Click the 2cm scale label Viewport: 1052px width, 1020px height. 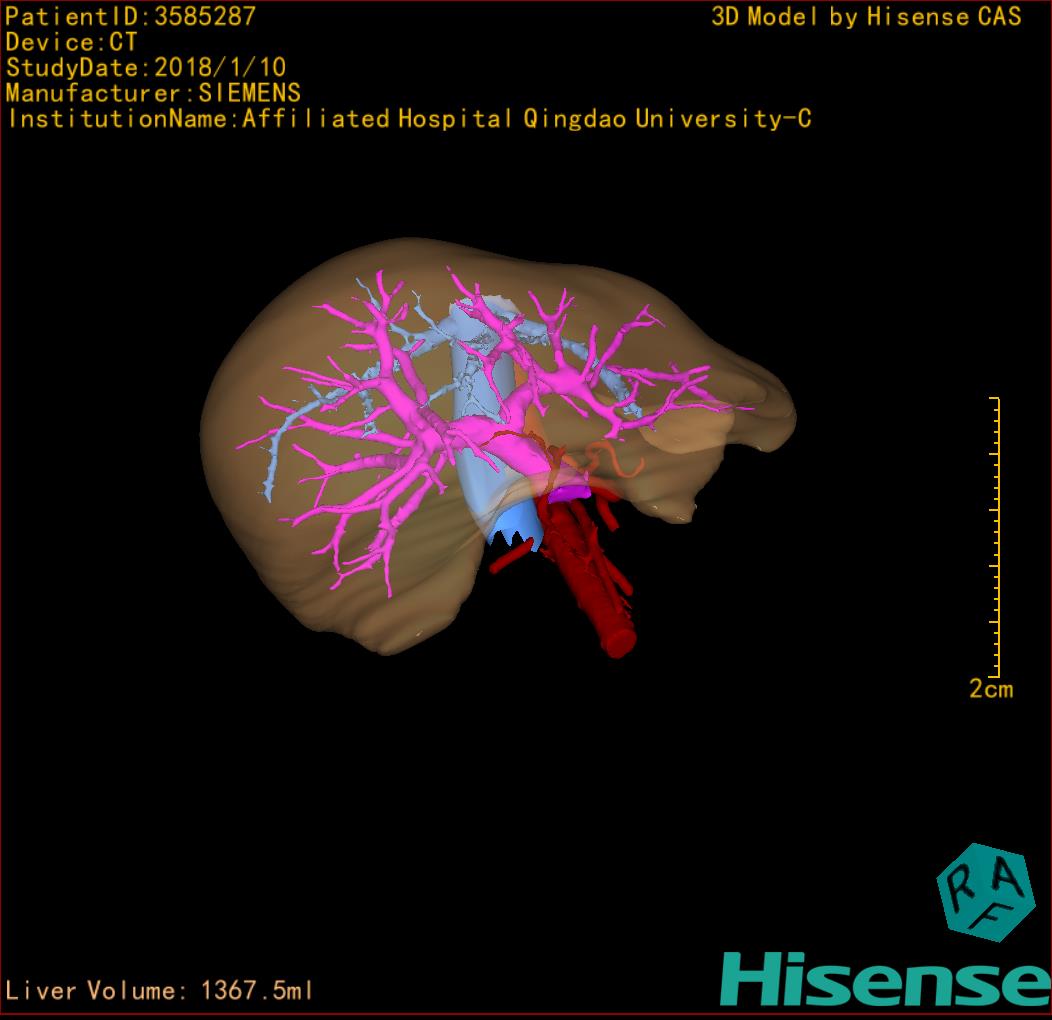coord(991,688)
